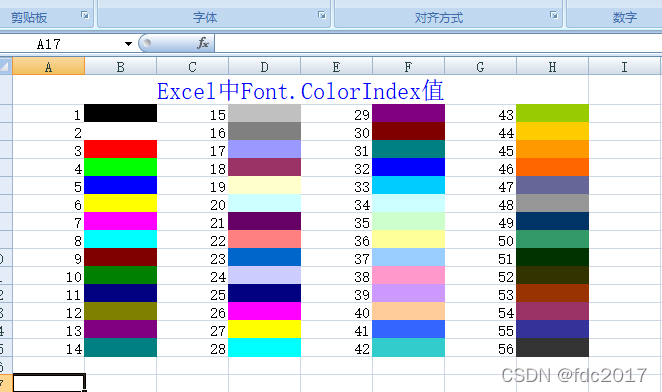Click the lavender swatch for index 24
Screen dimensions: 662x392
click(265, 275)
